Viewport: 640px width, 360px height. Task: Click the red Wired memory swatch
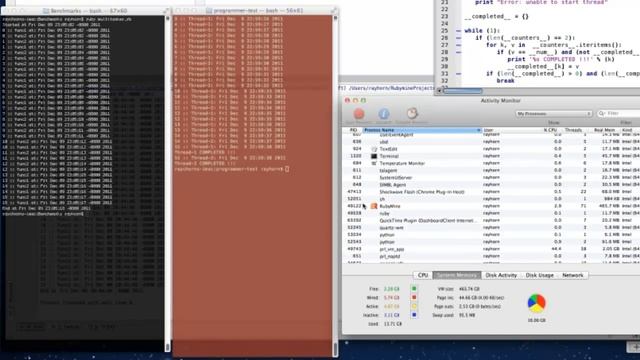point(414,298)
